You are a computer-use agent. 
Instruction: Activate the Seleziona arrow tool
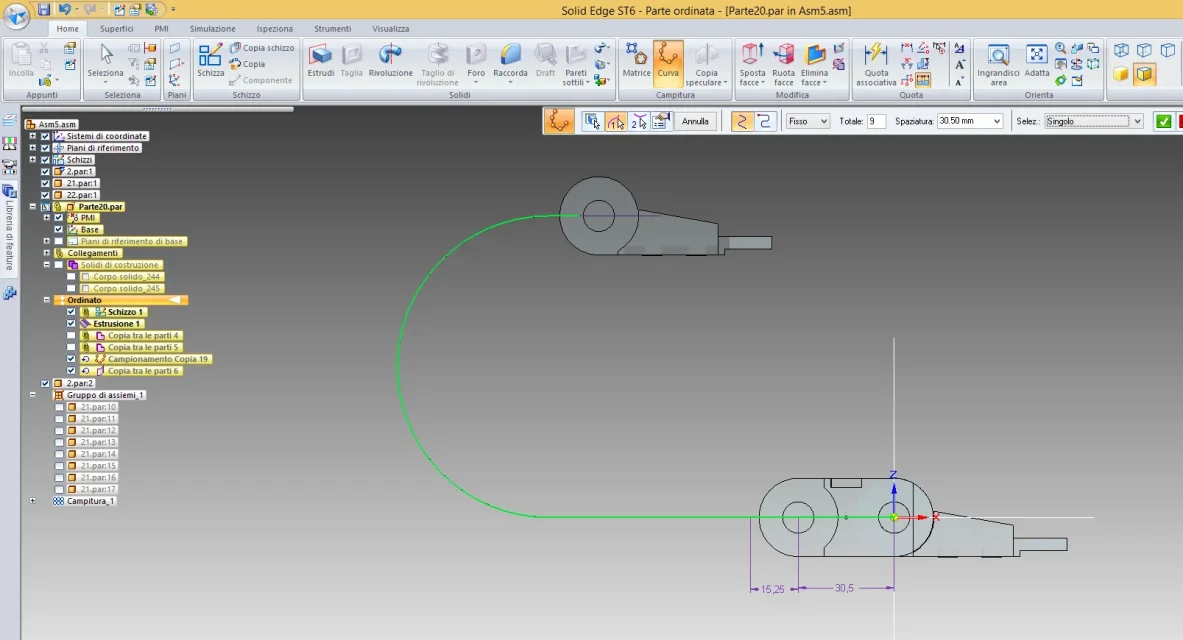[106, 60]
